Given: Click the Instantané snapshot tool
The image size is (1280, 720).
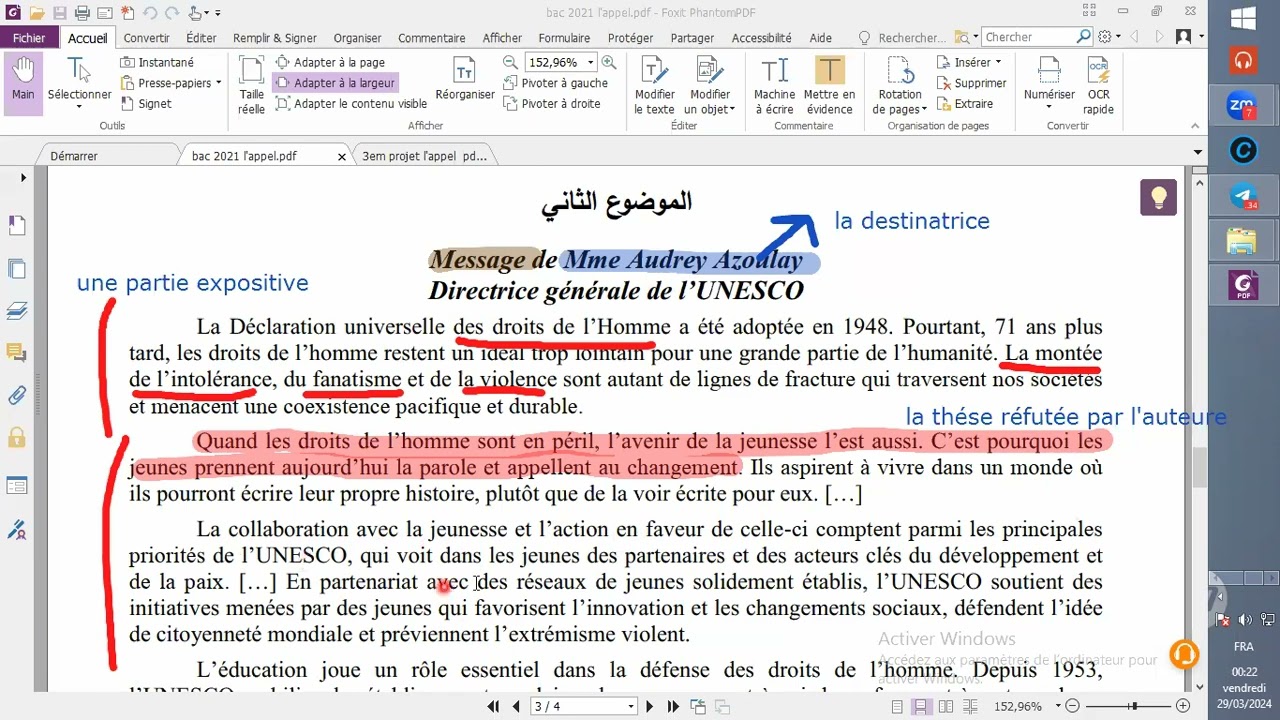Looking at the screenshot, I should [x=157, y=62].
